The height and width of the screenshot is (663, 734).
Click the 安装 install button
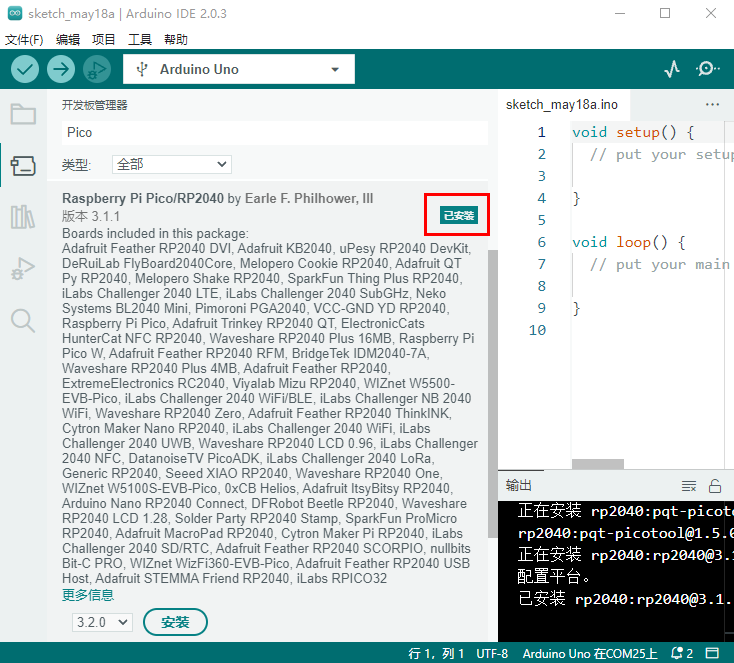coord(175,622)
